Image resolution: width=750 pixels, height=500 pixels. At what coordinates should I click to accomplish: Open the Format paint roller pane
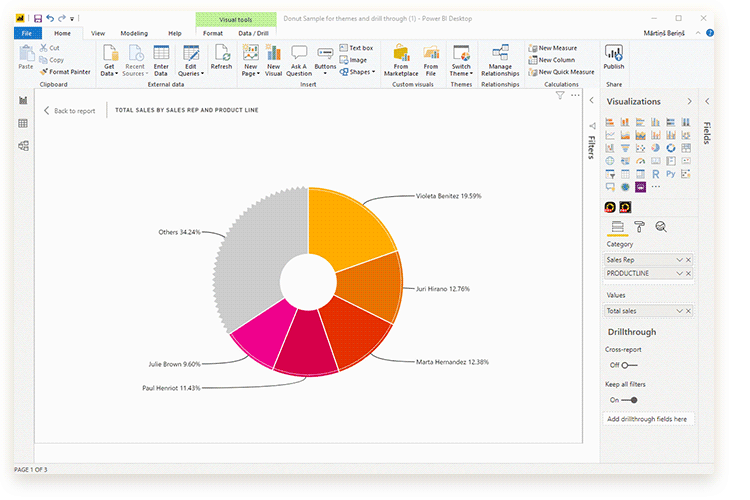pyautogui.click(x=639, y=227)
